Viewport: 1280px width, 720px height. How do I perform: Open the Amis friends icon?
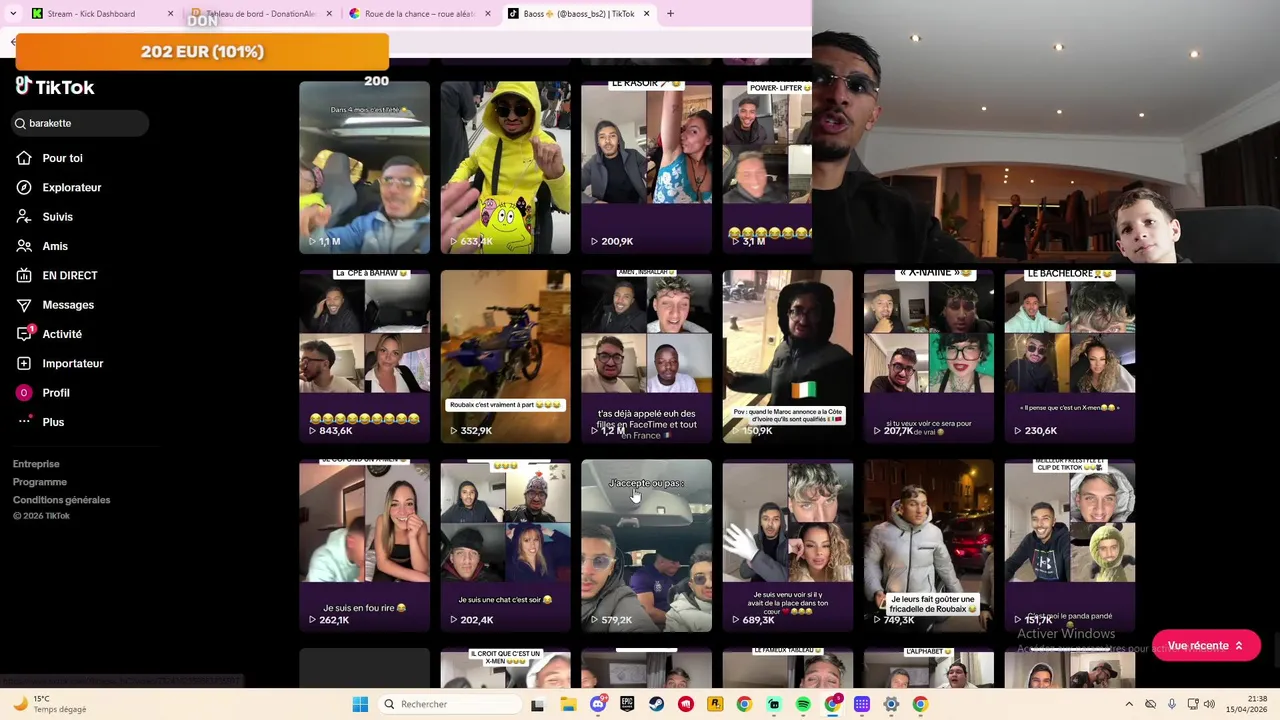coord(23,246)
